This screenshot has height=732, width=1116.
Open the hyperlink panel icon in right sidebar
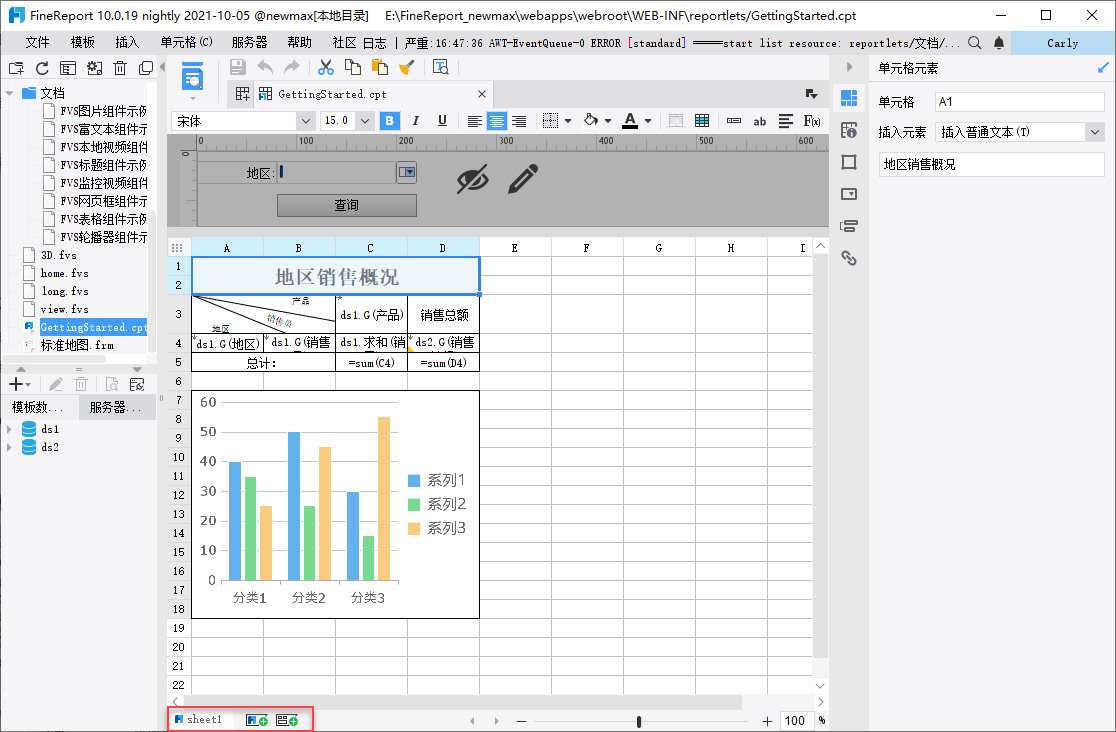point(849,258)
